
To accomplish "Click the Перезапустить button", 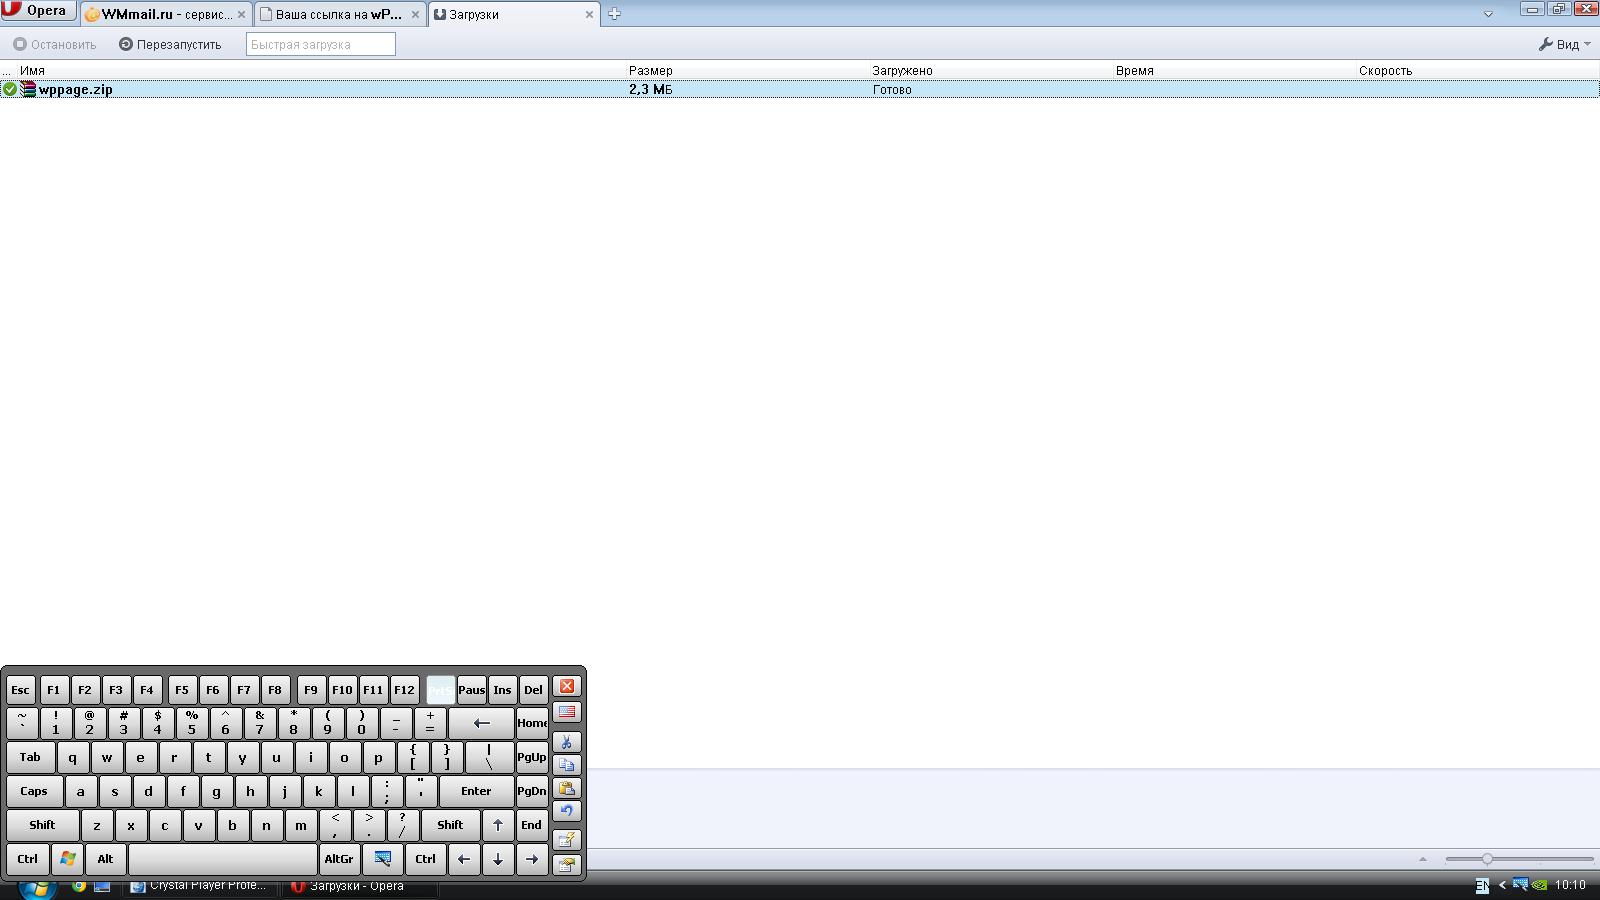I will tap(170, 44).
